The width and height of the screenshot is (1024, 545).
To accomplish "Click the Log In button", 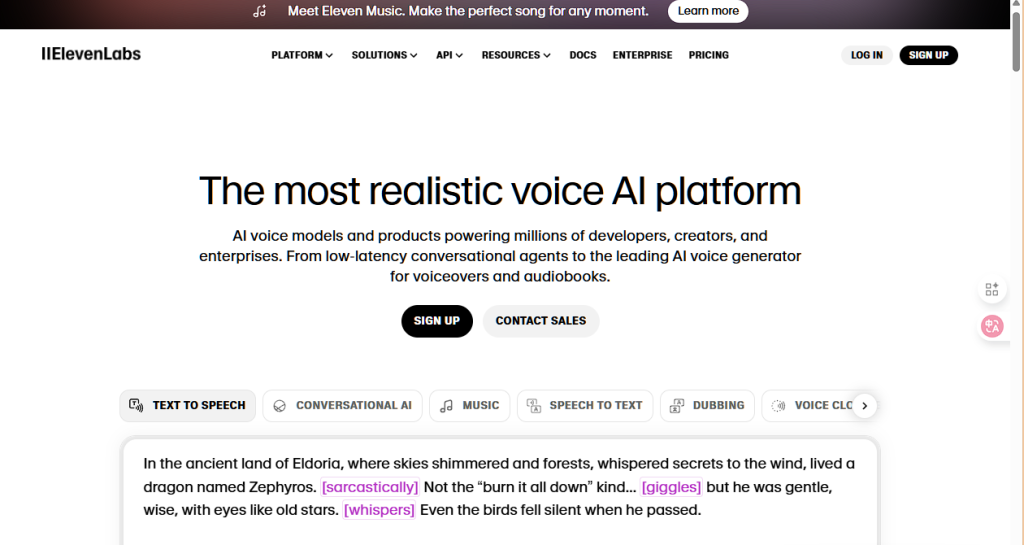I will pyautogui.click(x=867, y=55).
